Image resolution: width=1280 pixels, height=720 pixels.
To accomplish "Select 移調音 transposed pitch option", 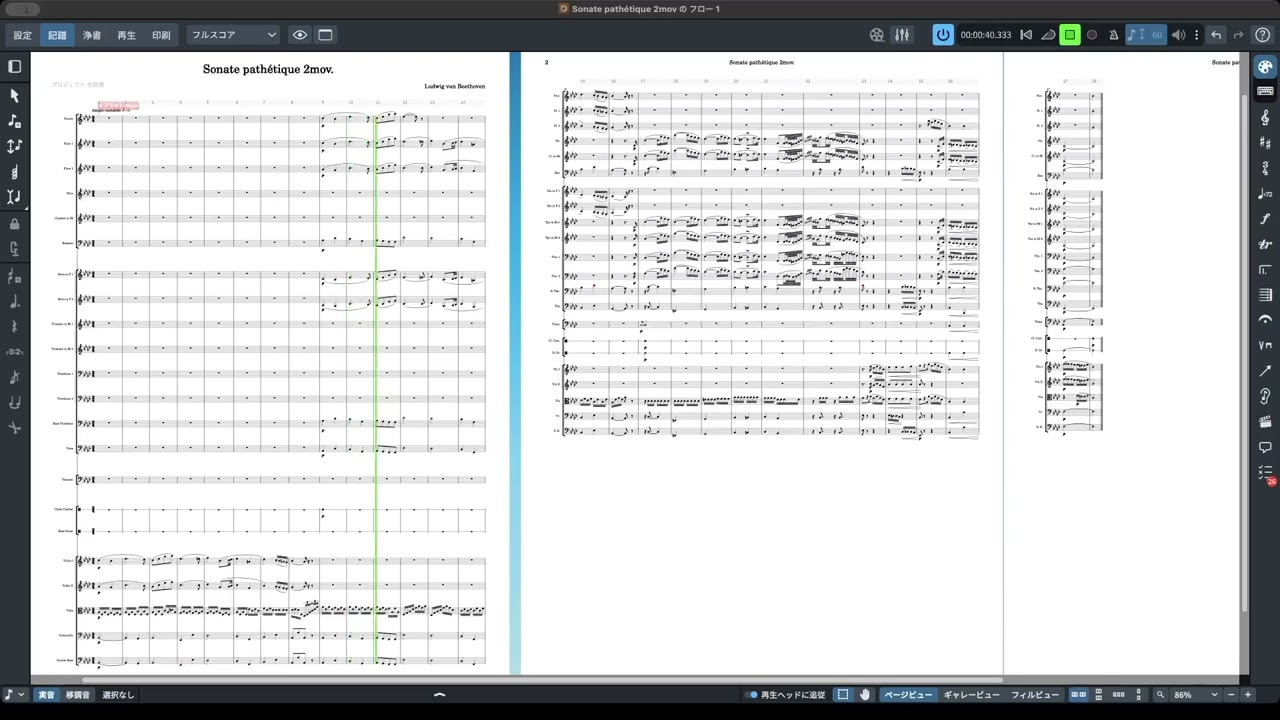I will [78, 695].
